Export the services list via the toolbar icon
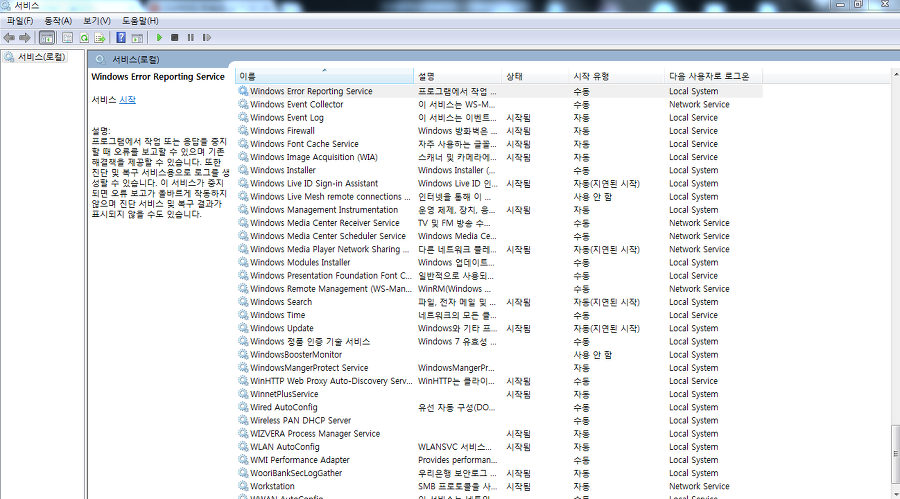Viewport: 900px width, 499px height. coord(100,38)
